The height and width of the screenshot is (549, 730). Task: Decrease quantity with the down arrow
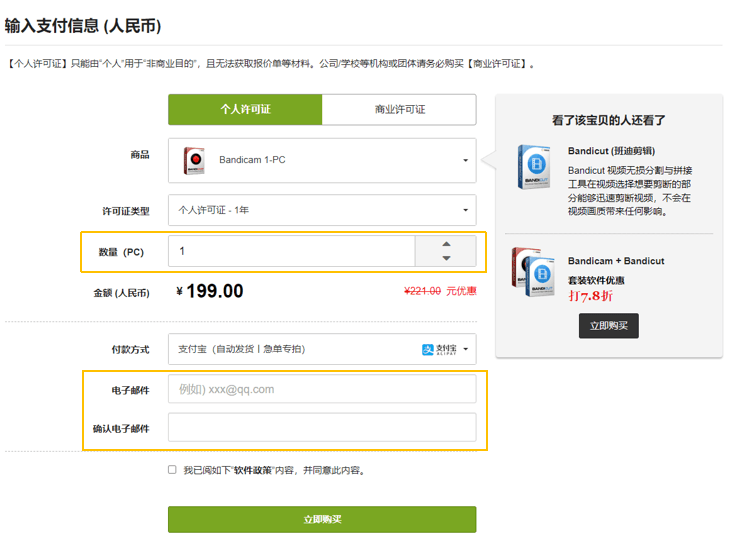446,258
